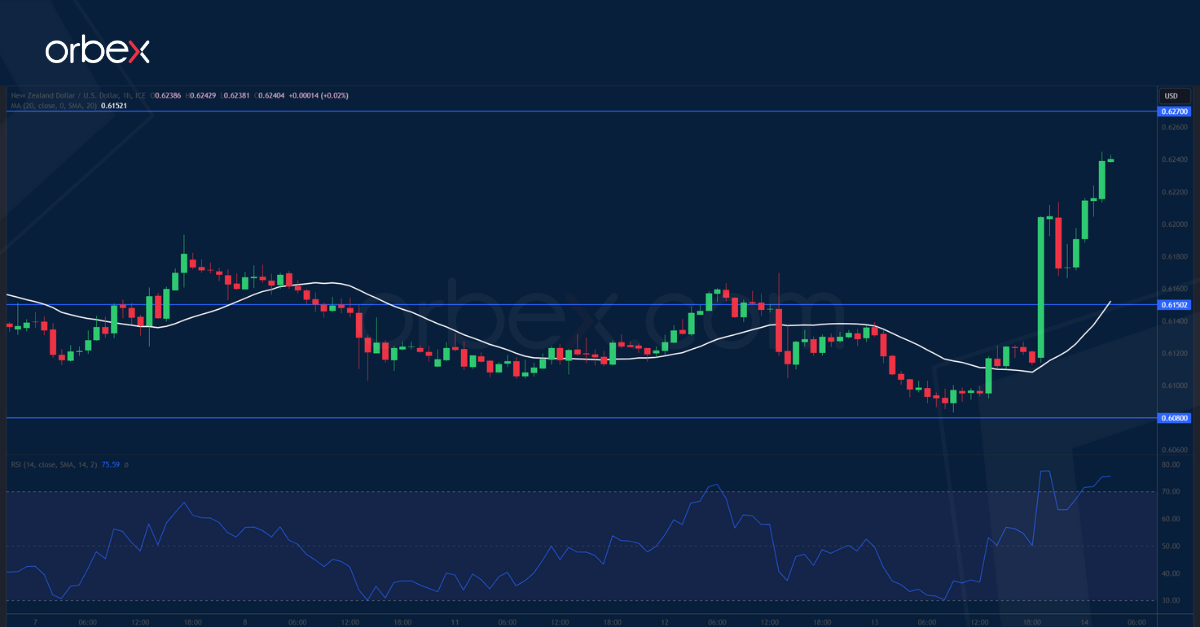Click the 0.61502 price level label
1200x627 pixels.
pyautogui.click(x=1174, y=304)
